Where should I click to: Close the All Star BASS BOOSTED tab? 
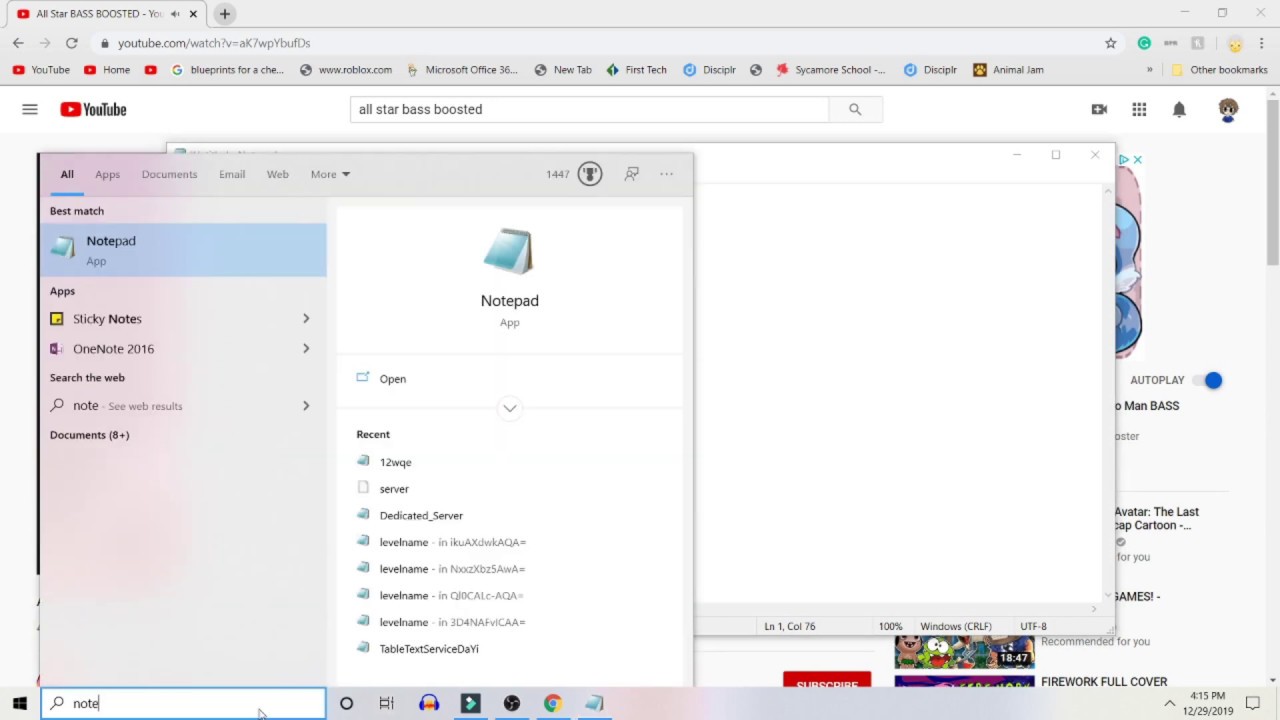click(193, 14)
